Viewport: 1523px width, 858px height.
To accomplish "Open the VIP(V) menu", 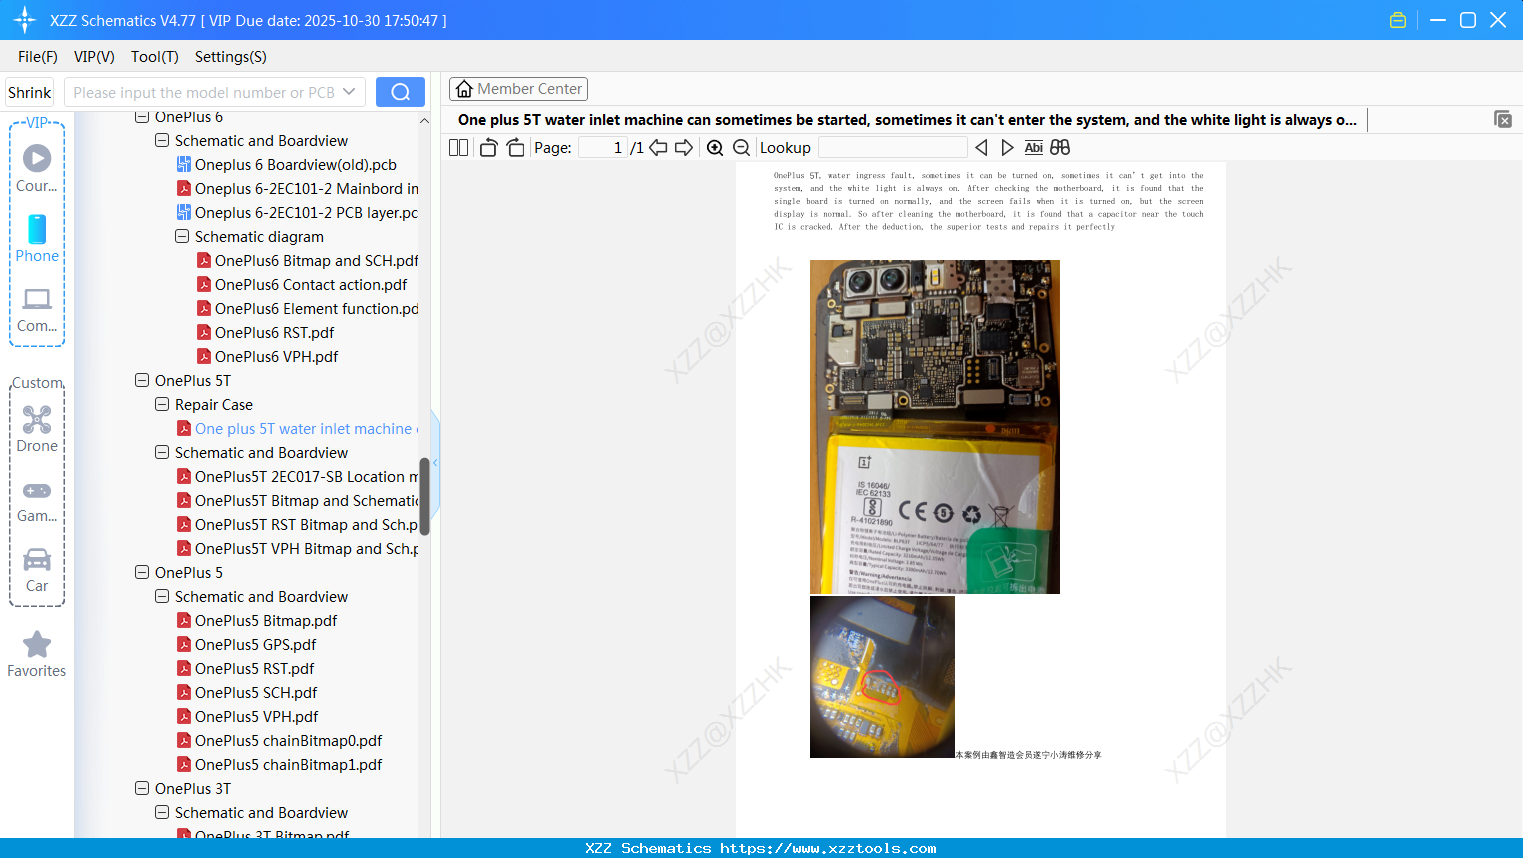I will pyautogui.click(x=94, y=57).
